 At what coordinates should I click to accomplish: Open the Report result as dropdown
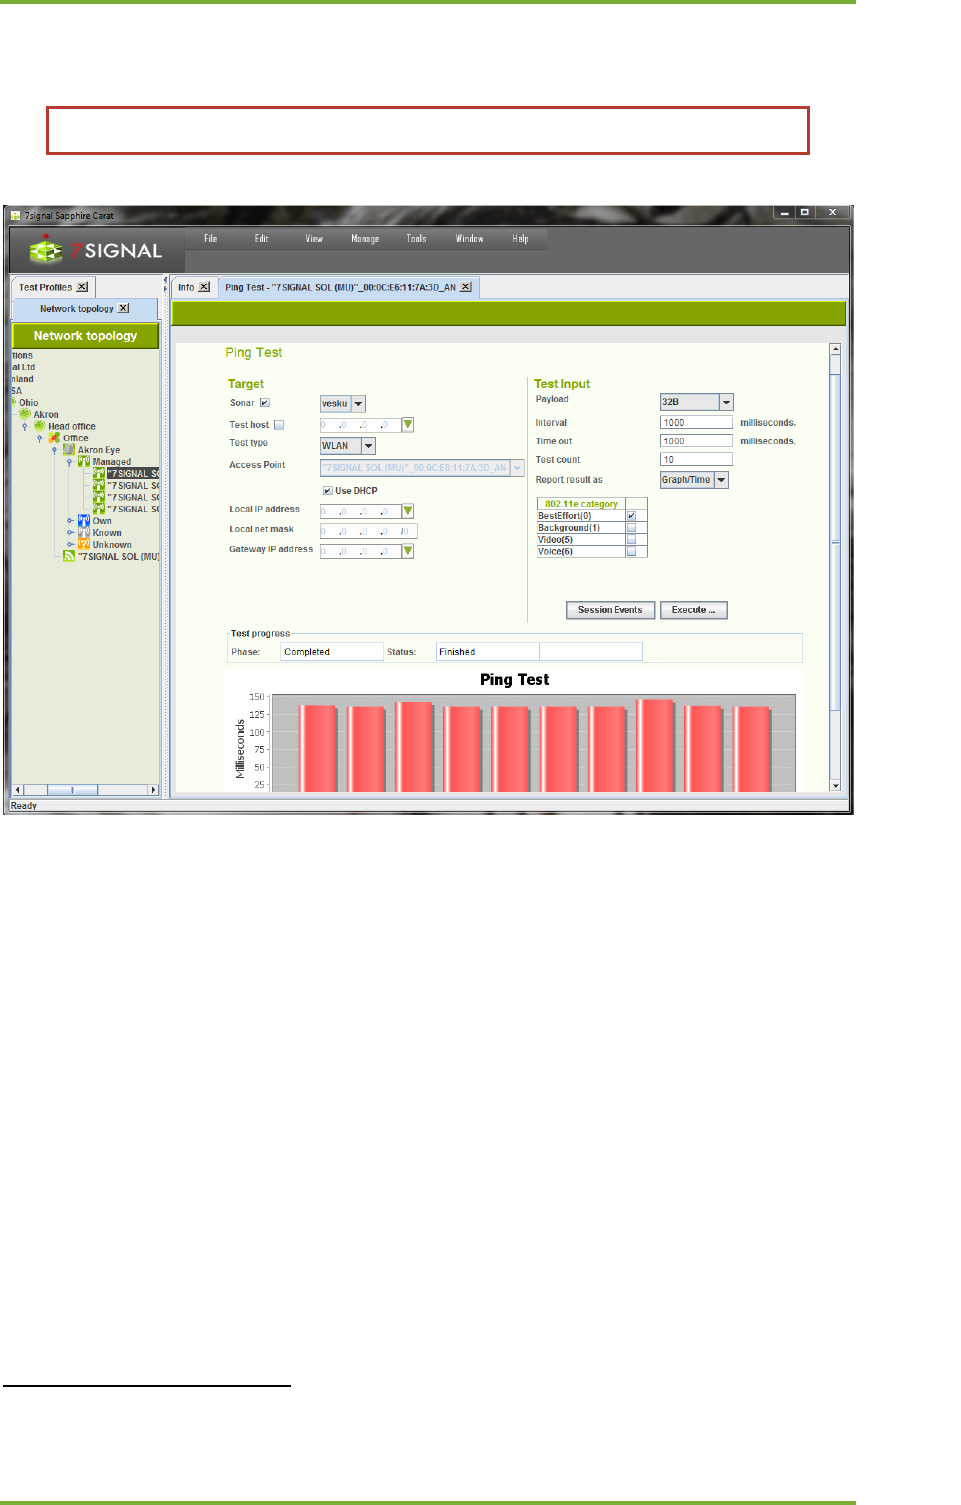pos(721,480)
